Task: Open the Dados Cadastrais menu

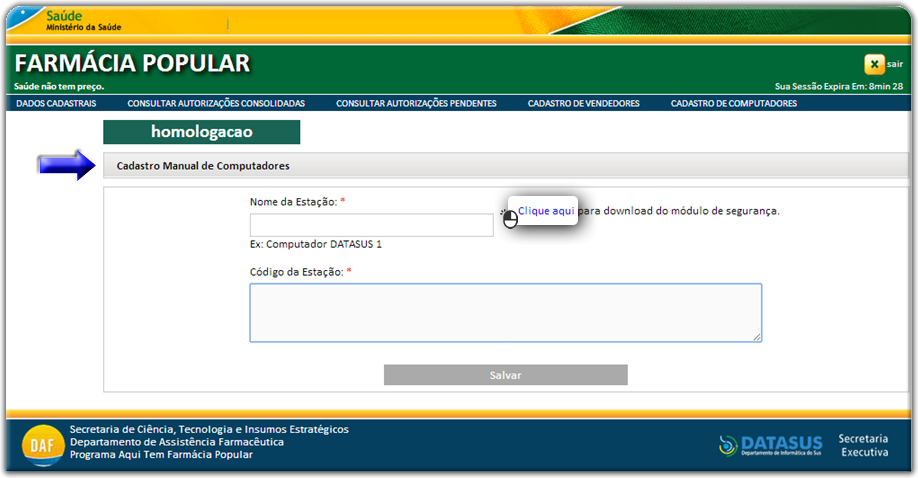Action: tap(56, 103)
